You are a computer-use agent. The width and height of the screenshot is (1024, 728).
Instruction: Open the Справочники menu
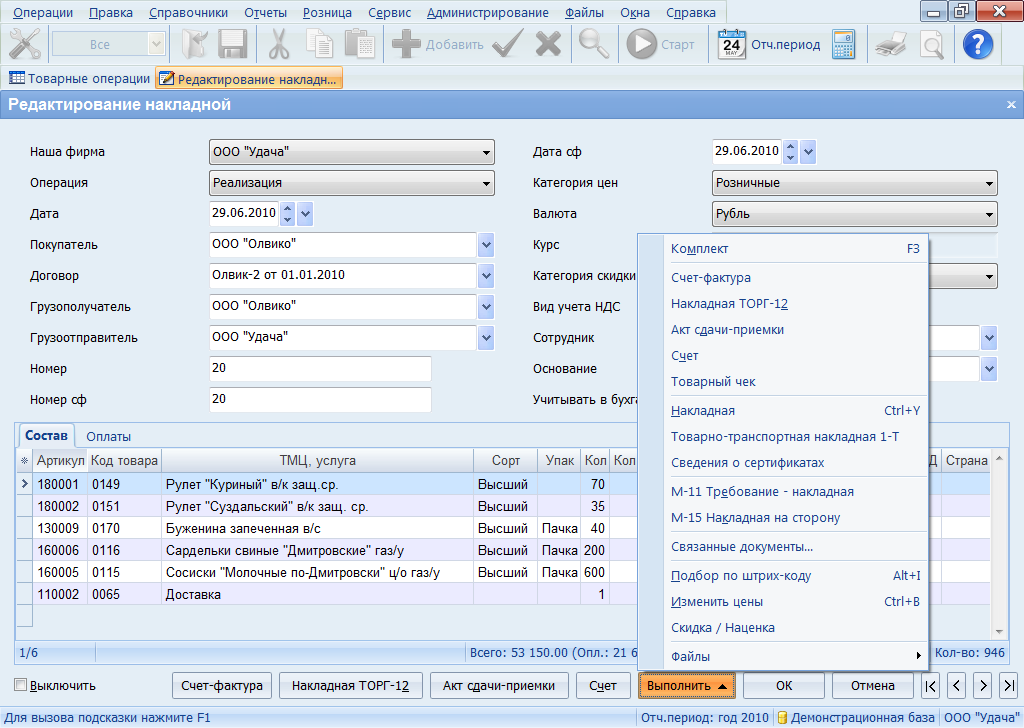(x=188, y=13)
